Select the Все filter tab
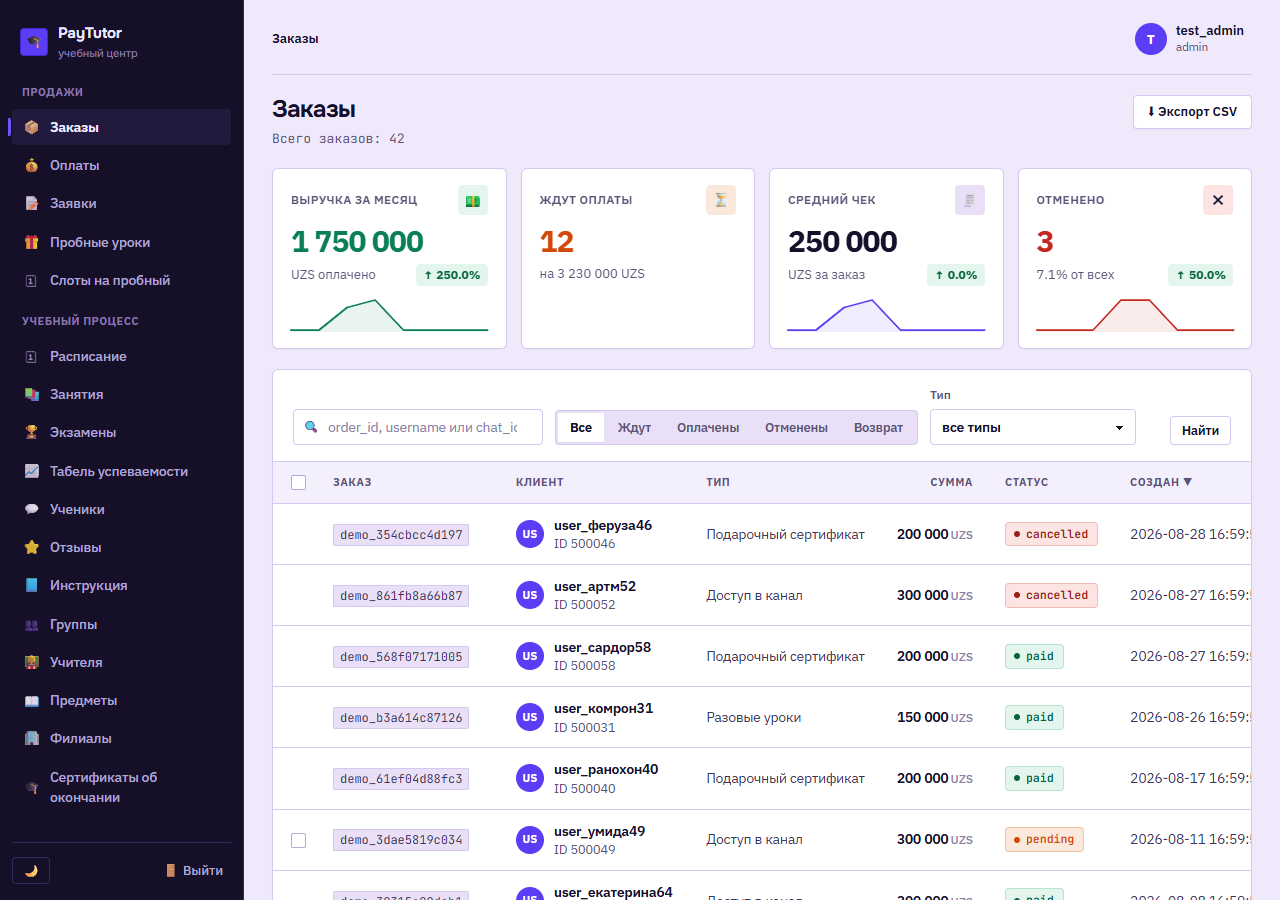 coord(581,427)
